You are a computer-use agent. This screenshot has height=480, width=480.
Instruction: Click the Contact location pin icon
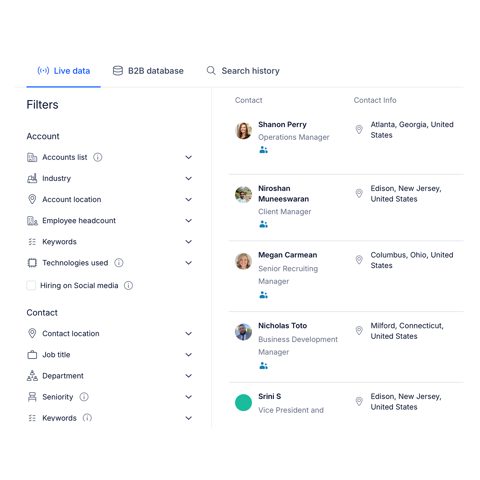[x=32, y=333]
